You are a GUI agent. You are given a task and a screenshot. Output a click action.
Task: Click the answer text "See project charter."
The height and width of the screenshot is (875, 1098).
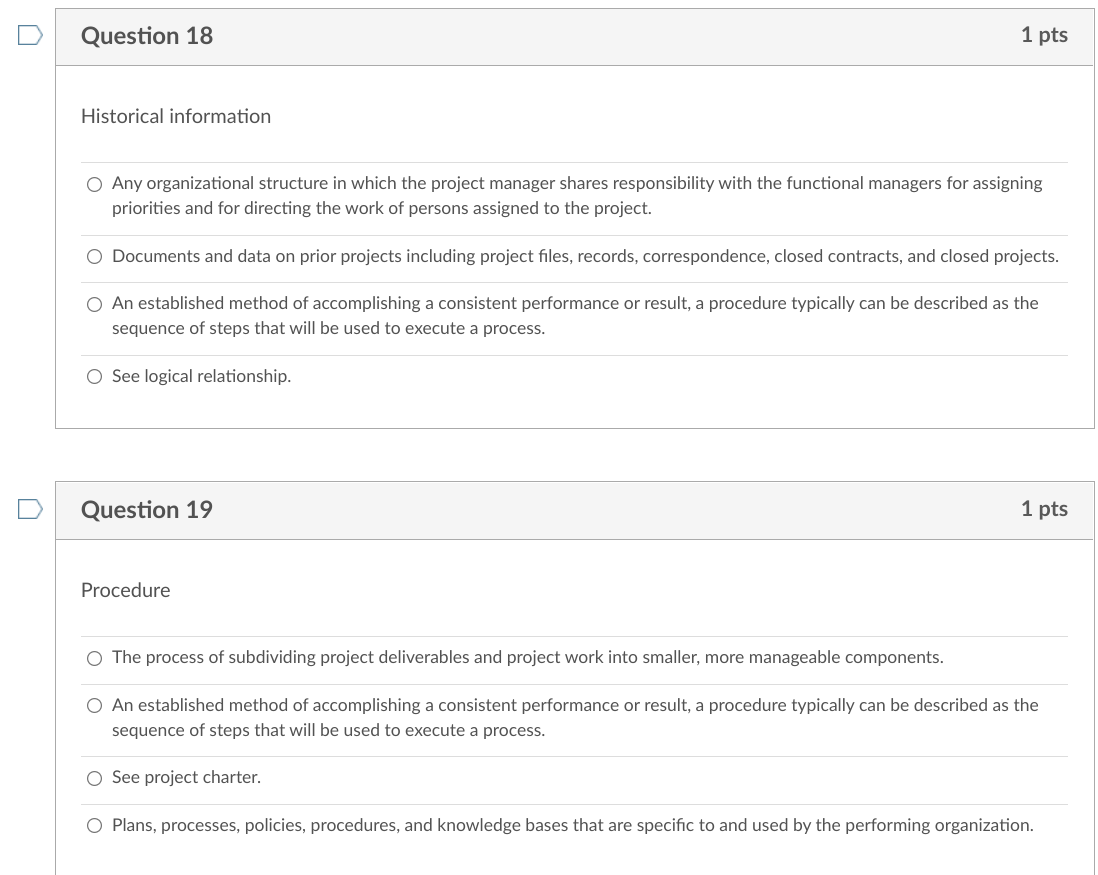[185, 777]
